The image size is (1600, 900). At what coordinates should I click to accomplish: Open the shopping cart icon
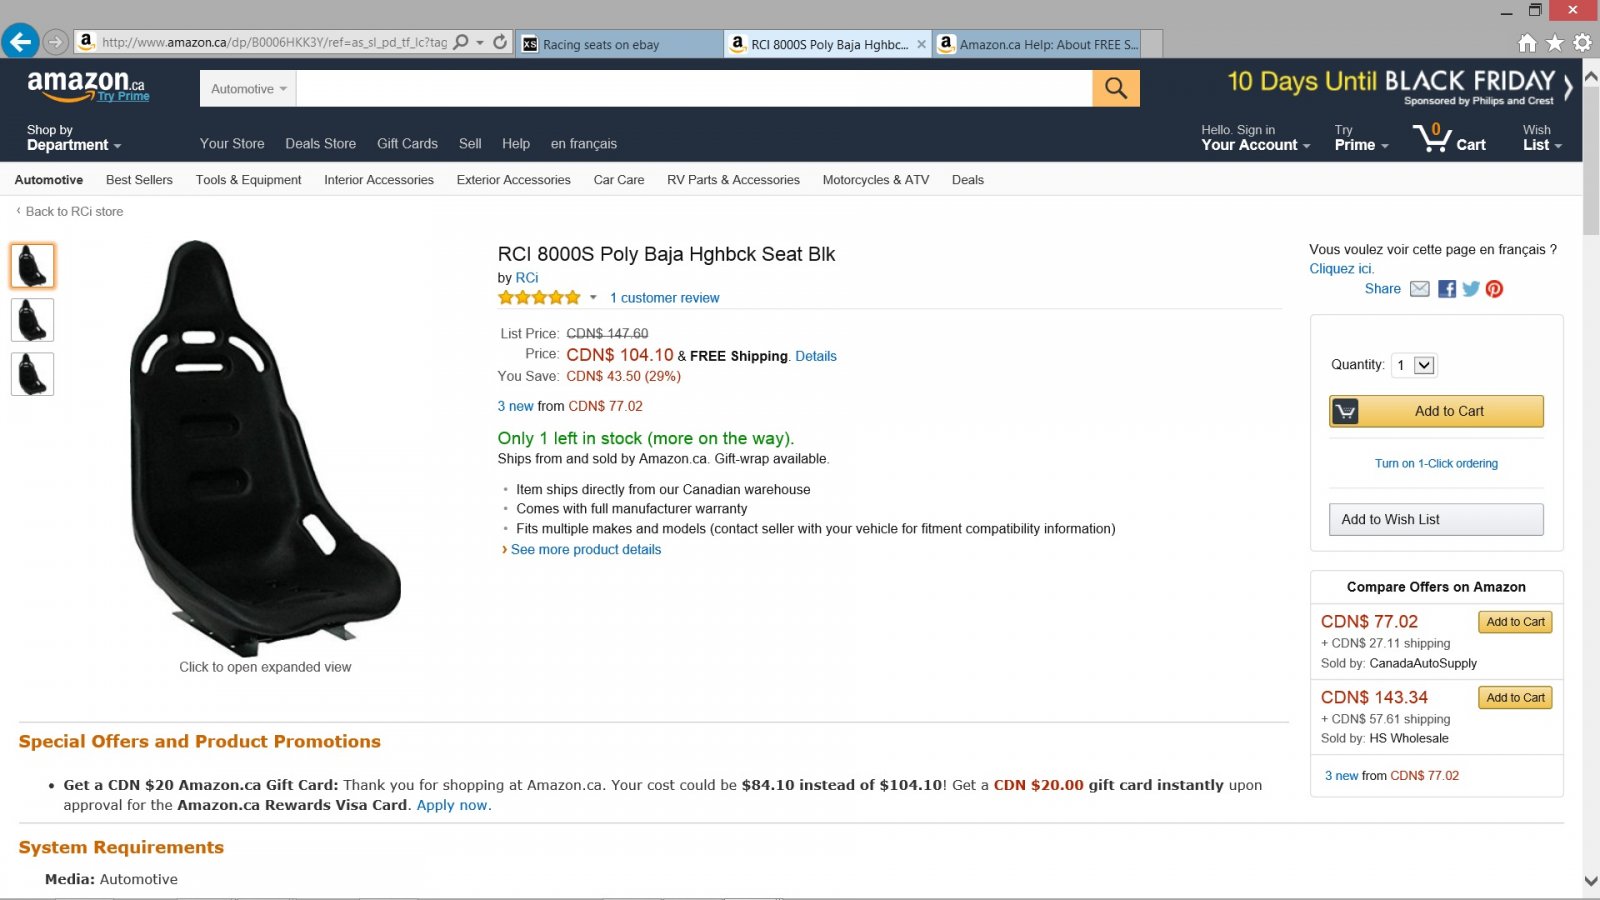click(1431, 137)
